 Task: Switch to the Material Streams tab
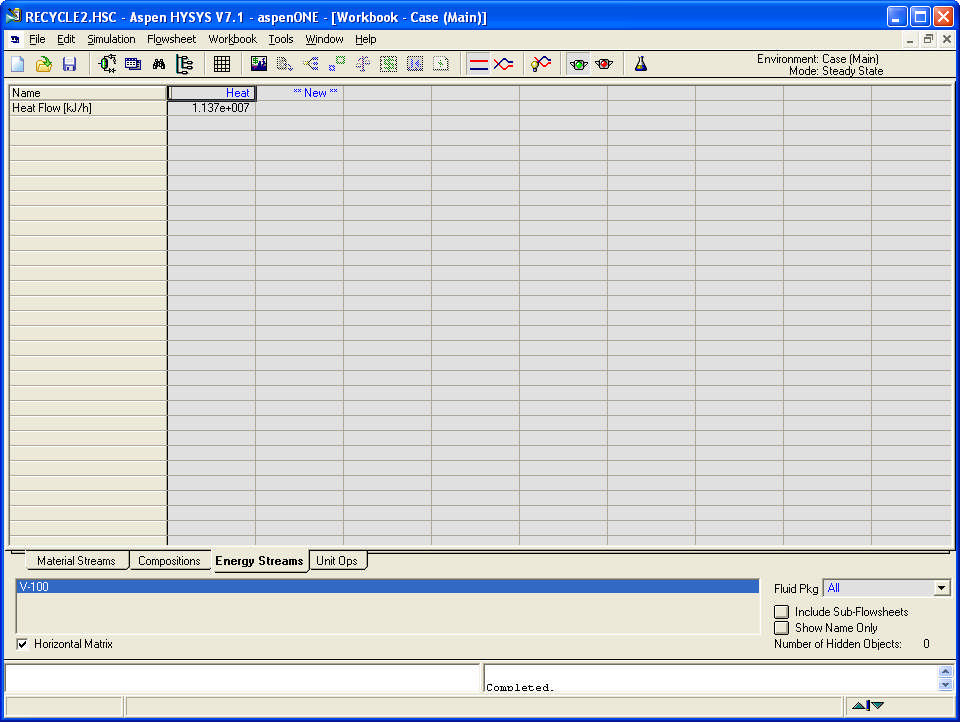tap(76, 561)
